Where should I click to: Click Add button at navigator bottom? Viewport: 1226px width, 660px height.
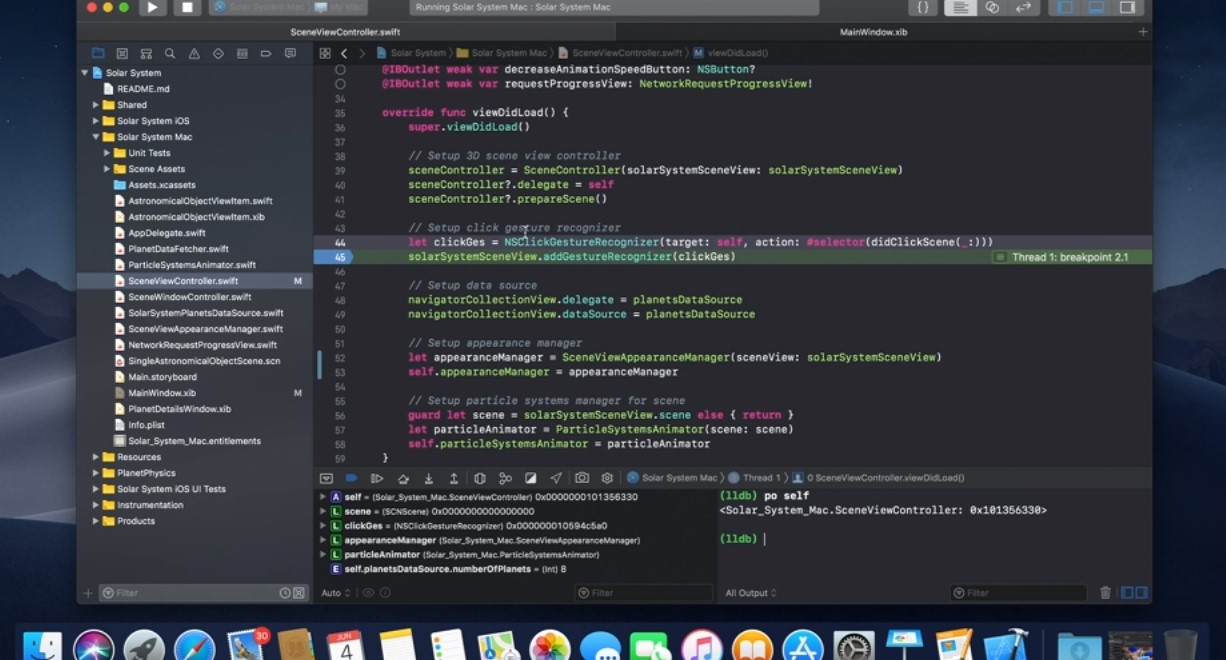pos(88,593)
